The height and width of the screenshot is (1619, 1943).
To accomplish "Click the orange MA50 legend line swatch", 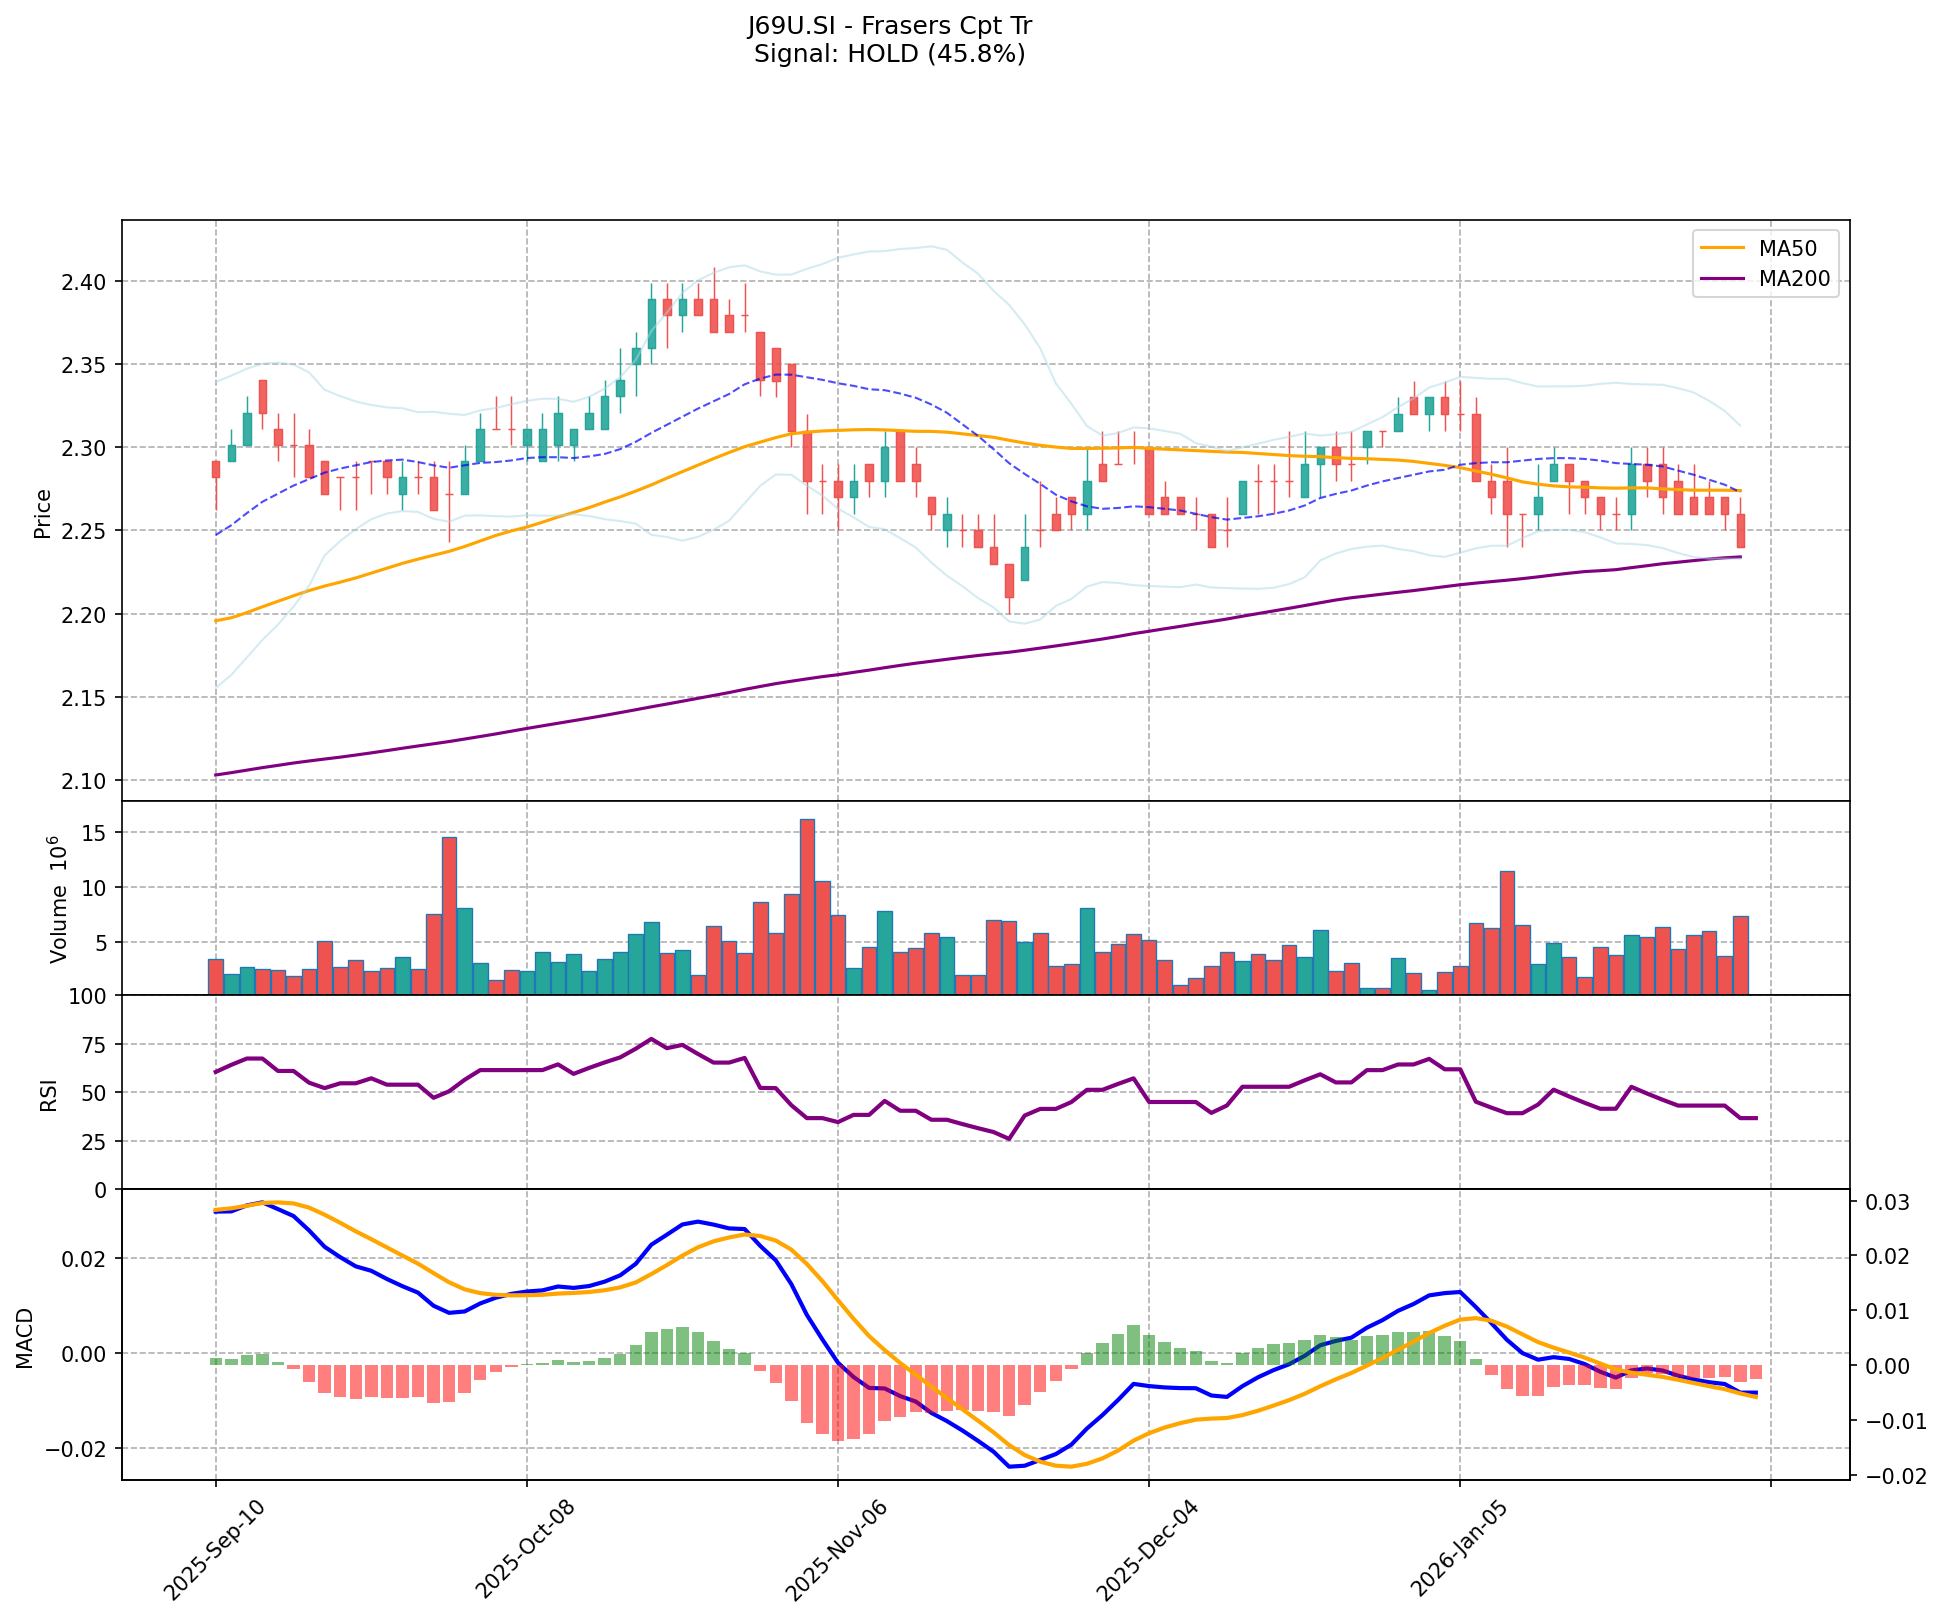I will pos(1724,247).
